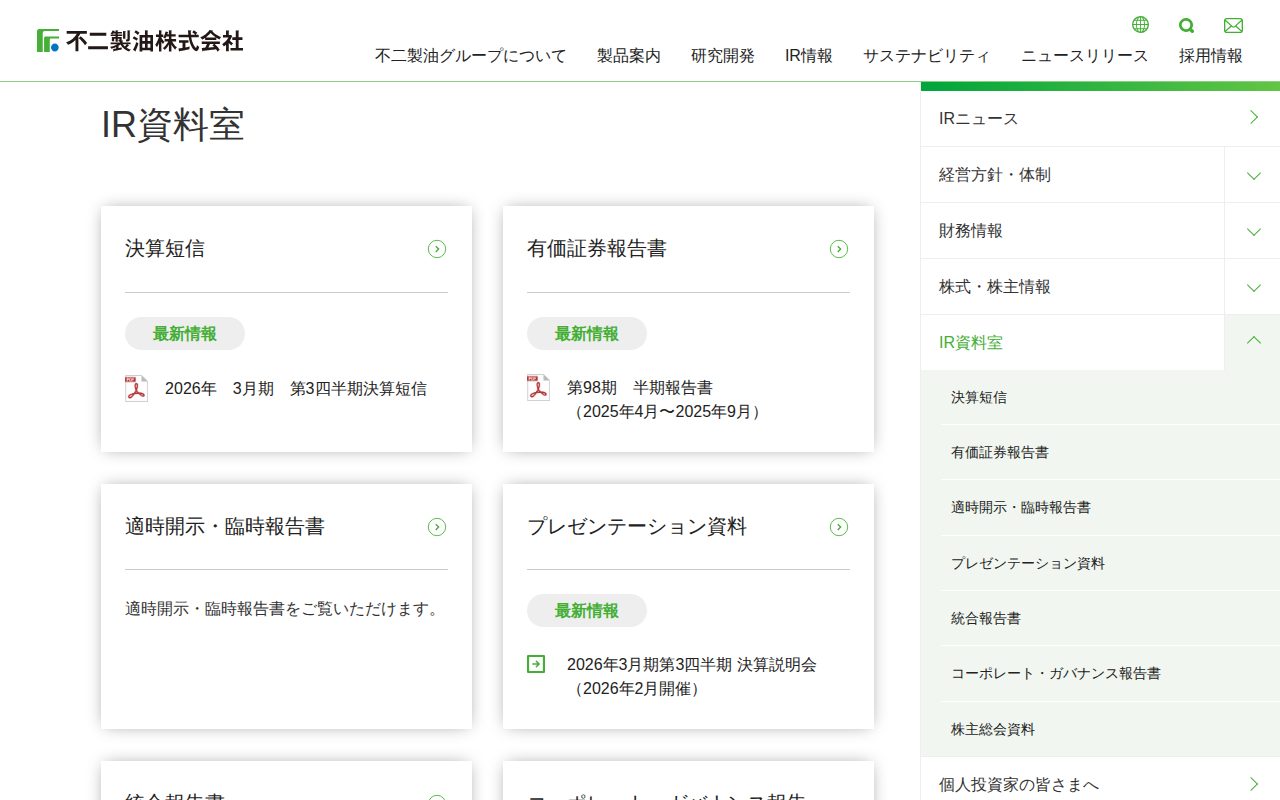Open the site search magnifier icon
Image resolution: width=1280 pixels, height=800 pixels.
[1186, 25]
